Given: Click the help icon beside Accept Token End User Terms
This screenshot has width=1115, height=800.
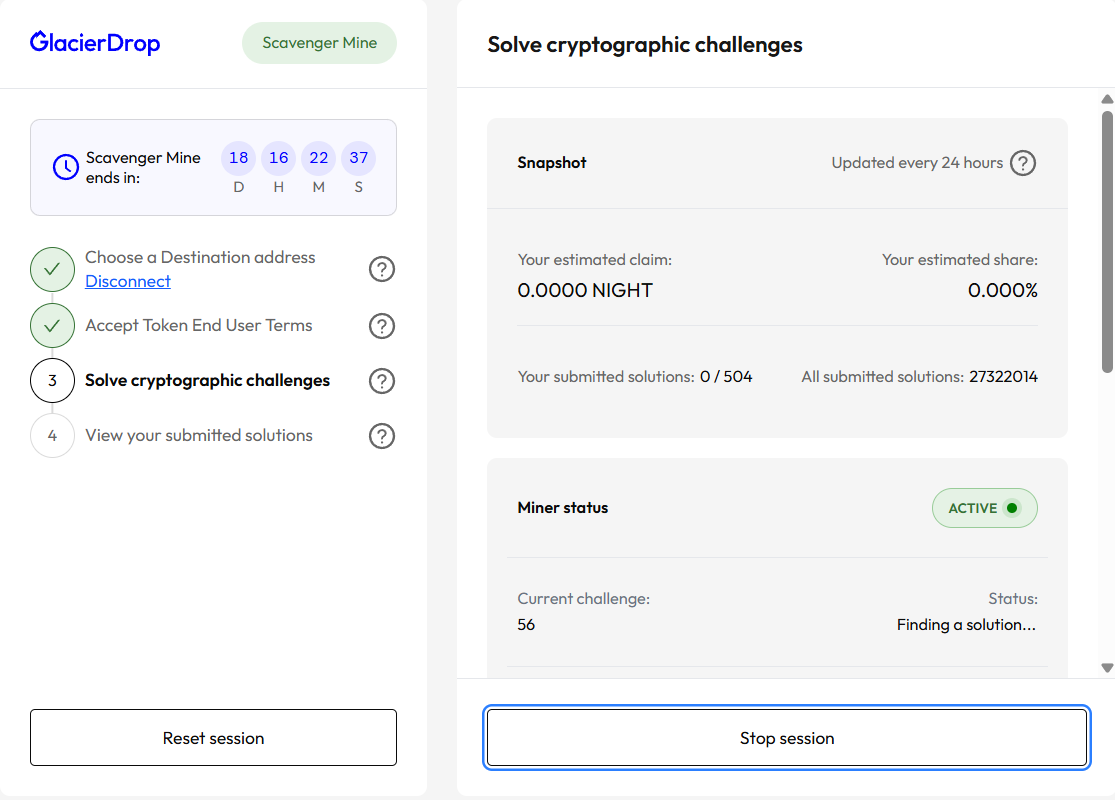Looking at the screenshot, I should [x=382, y=326].
